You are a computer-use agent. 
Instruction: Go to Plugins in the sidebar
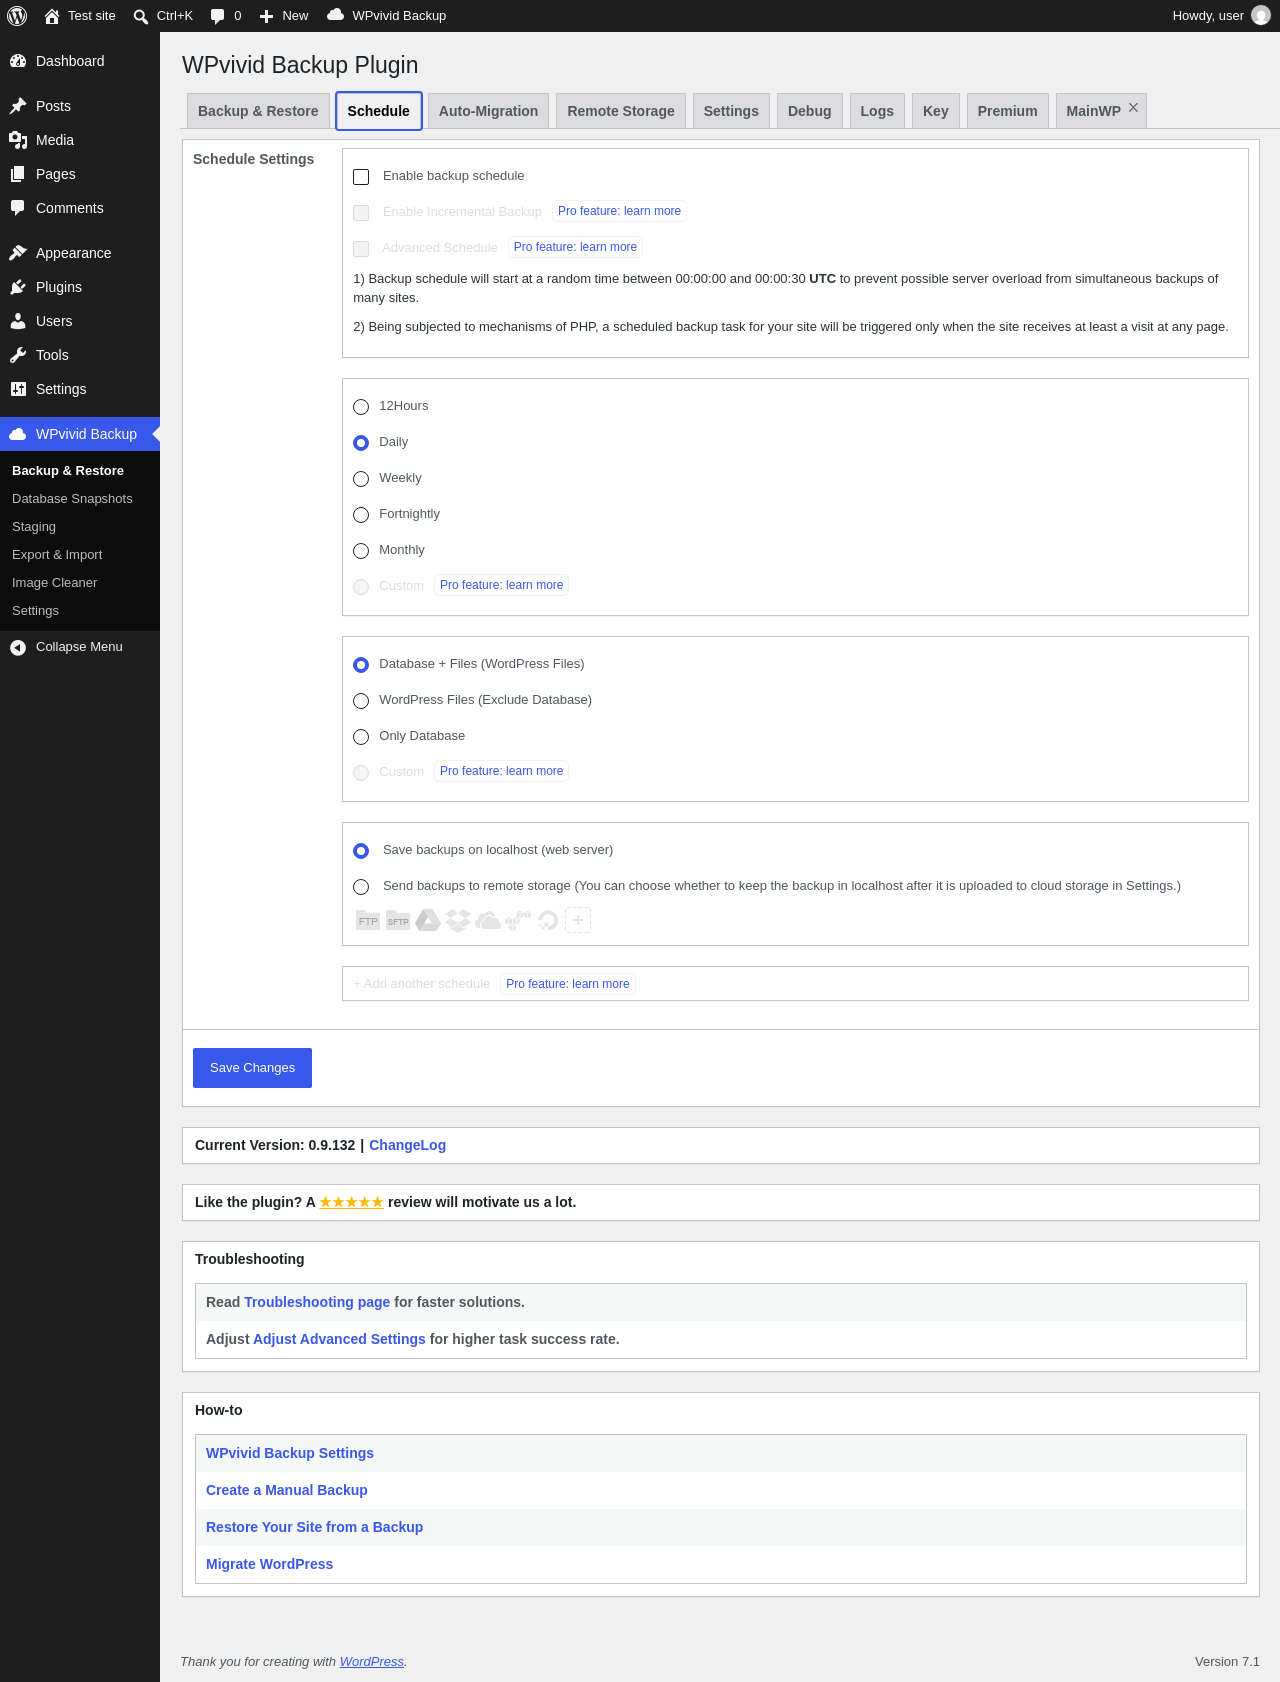click(80, 287)
